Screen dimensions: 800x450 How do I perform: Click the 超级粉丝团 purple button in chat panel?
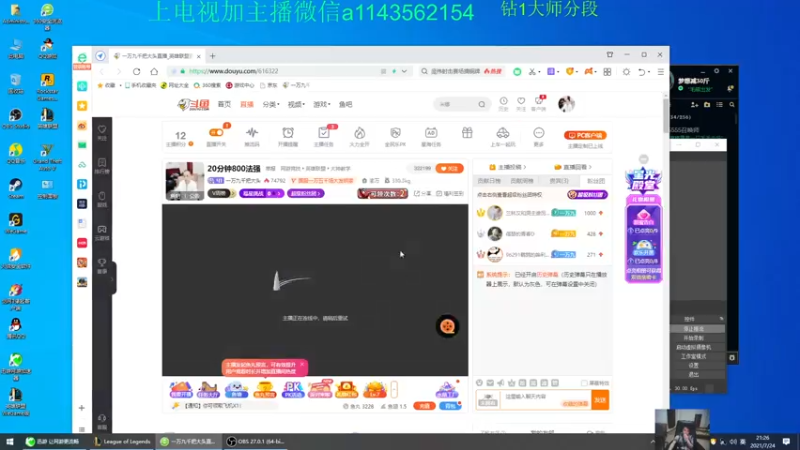pyautogui.click(x=587, y=194)
